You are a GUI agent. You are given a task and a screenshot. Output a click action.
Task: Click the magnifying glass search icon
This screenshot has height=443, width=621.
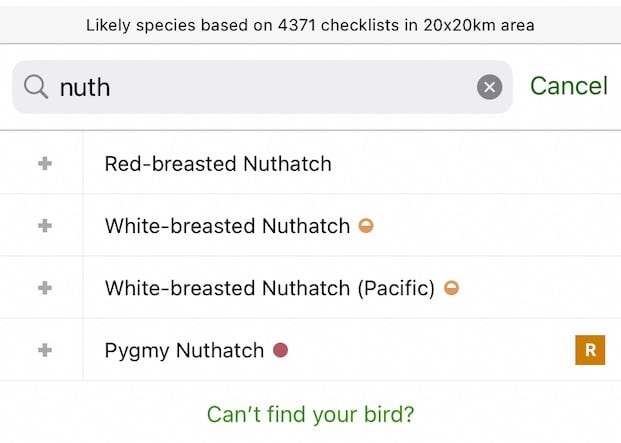36,87
